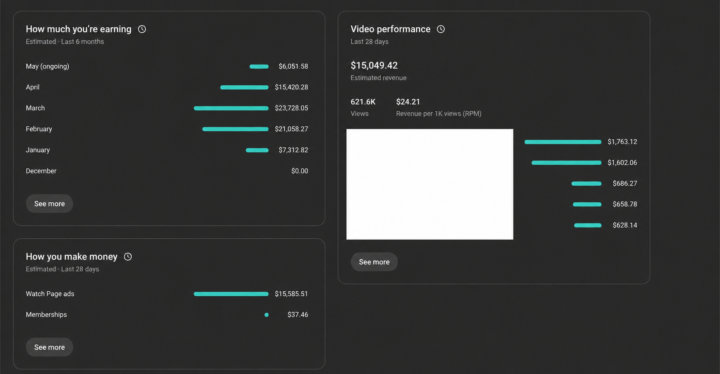This screenshot has width=720, height=374.
Task: Click the Memberships revenue dot
Action: 266,315
